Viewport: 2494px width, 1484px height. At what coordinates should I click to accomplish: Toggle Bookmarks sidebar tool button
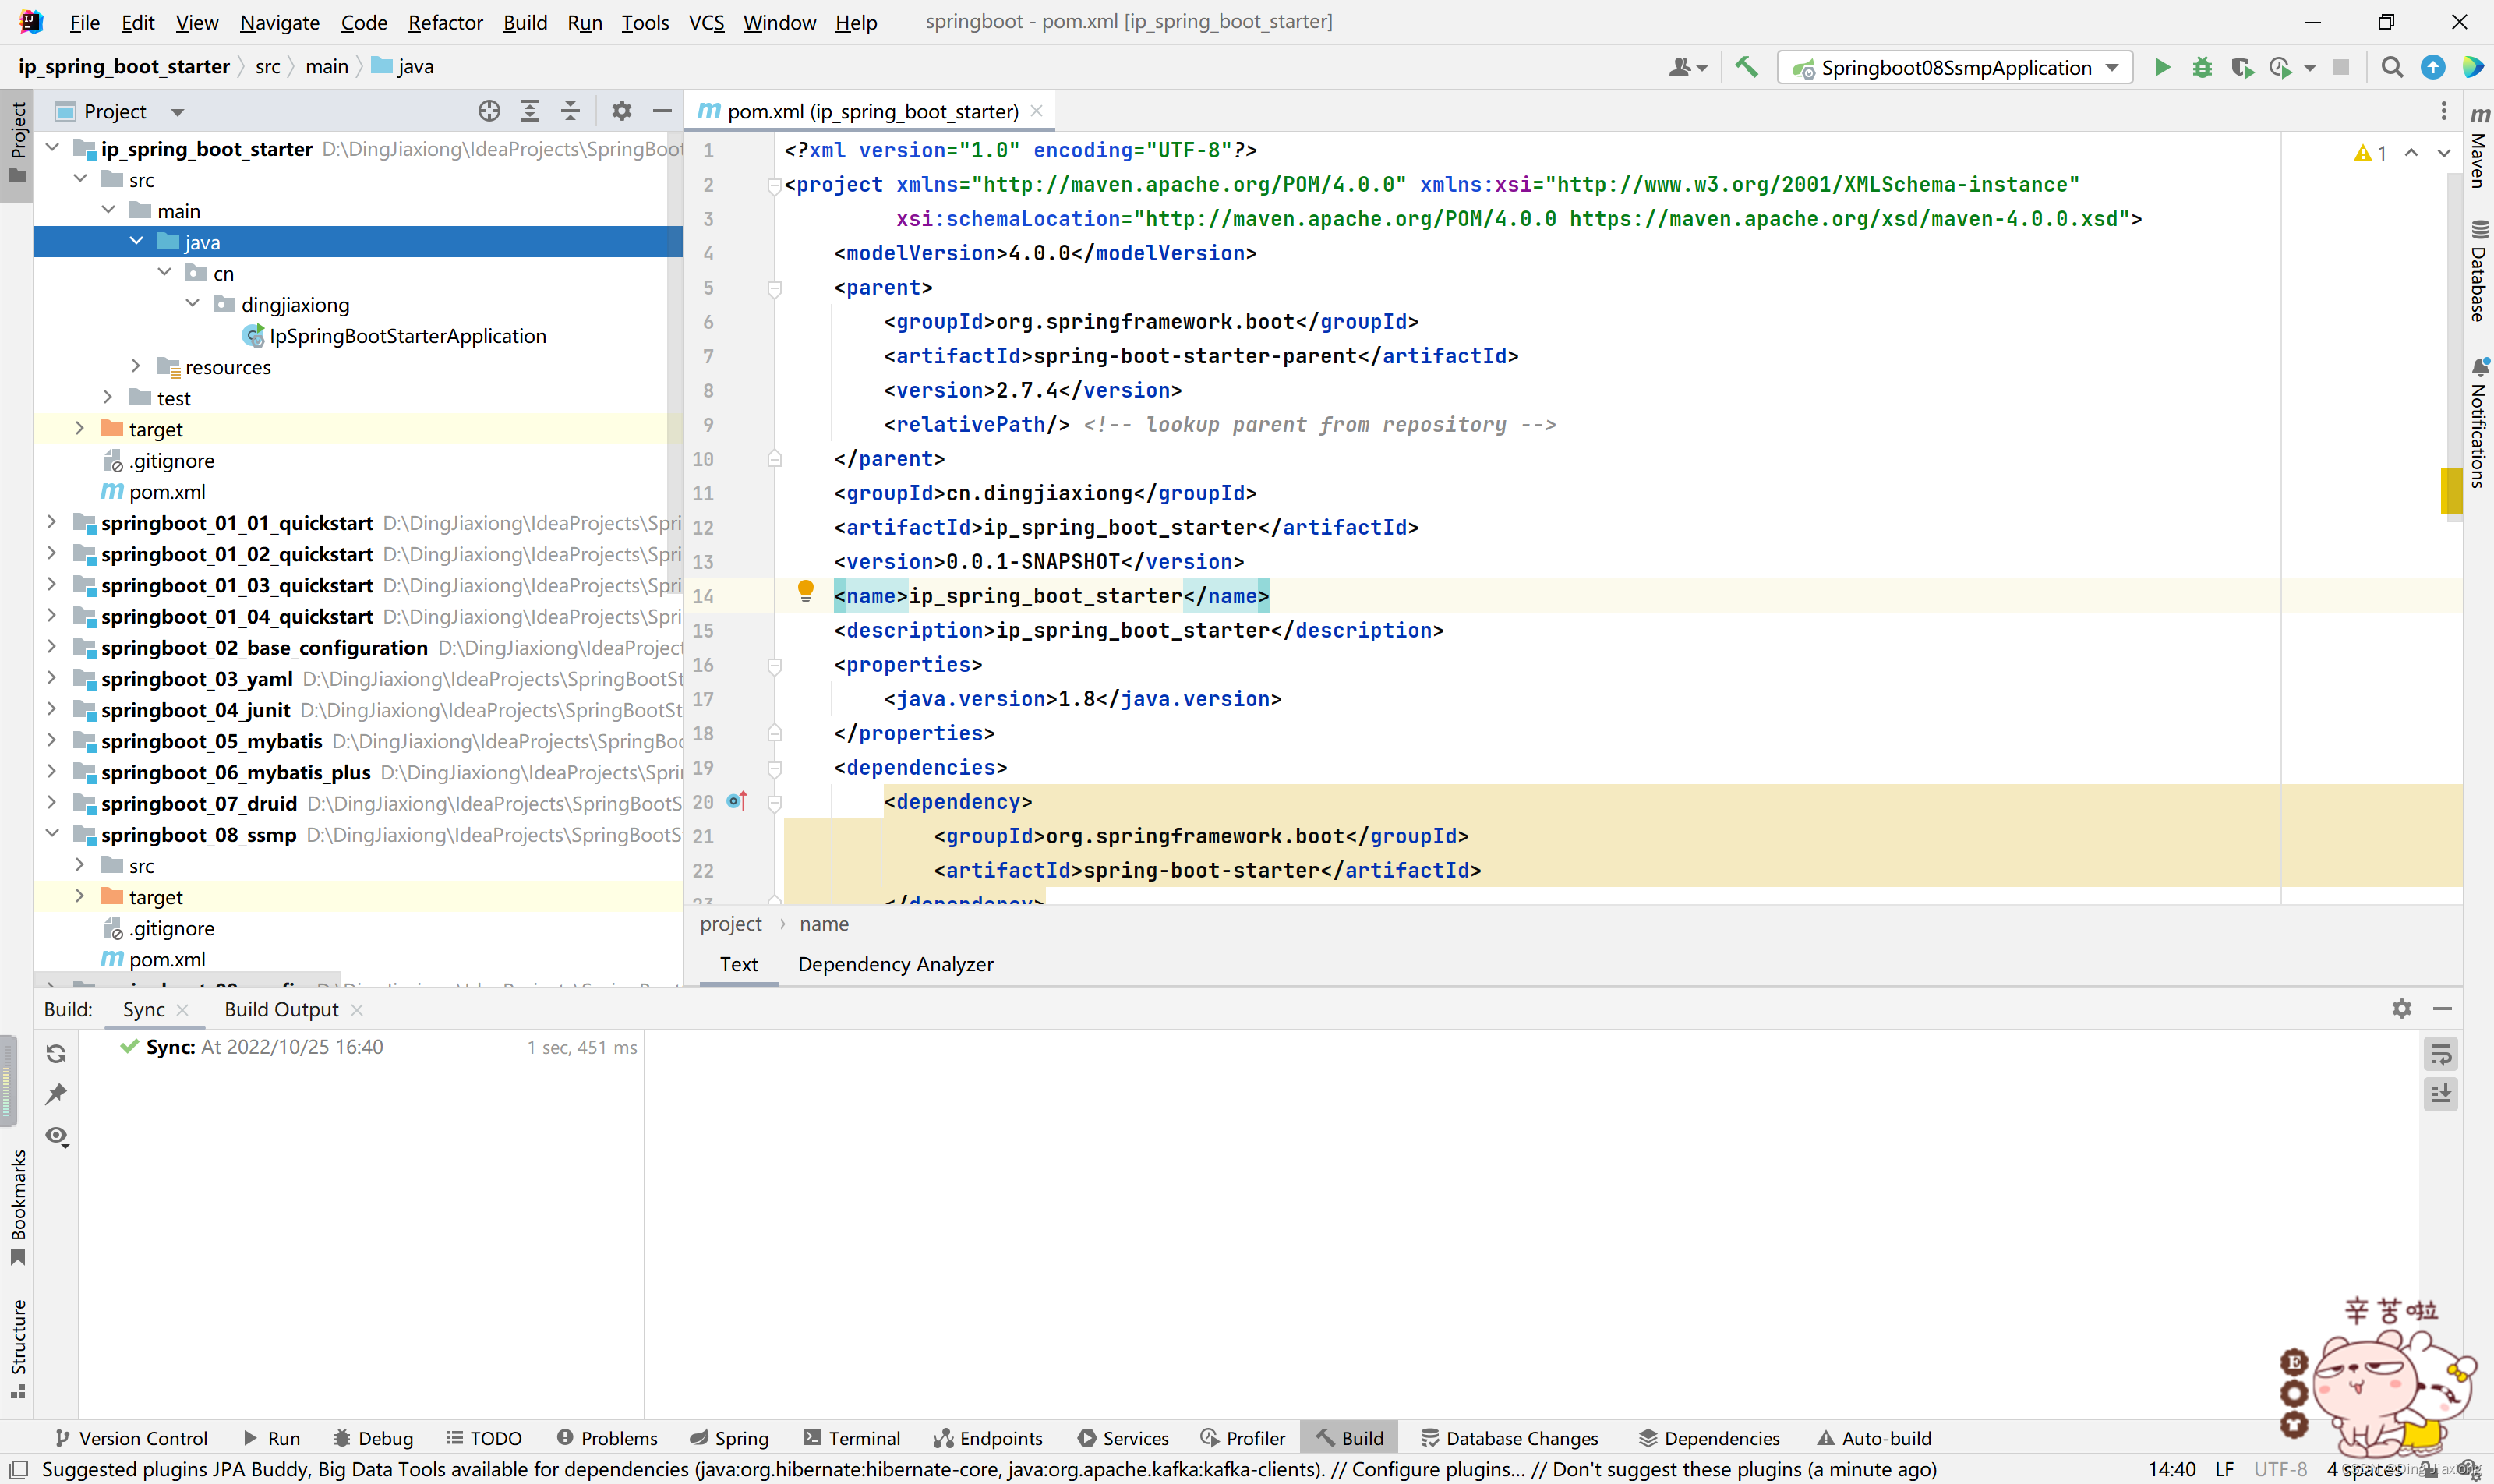point(17,1208)
